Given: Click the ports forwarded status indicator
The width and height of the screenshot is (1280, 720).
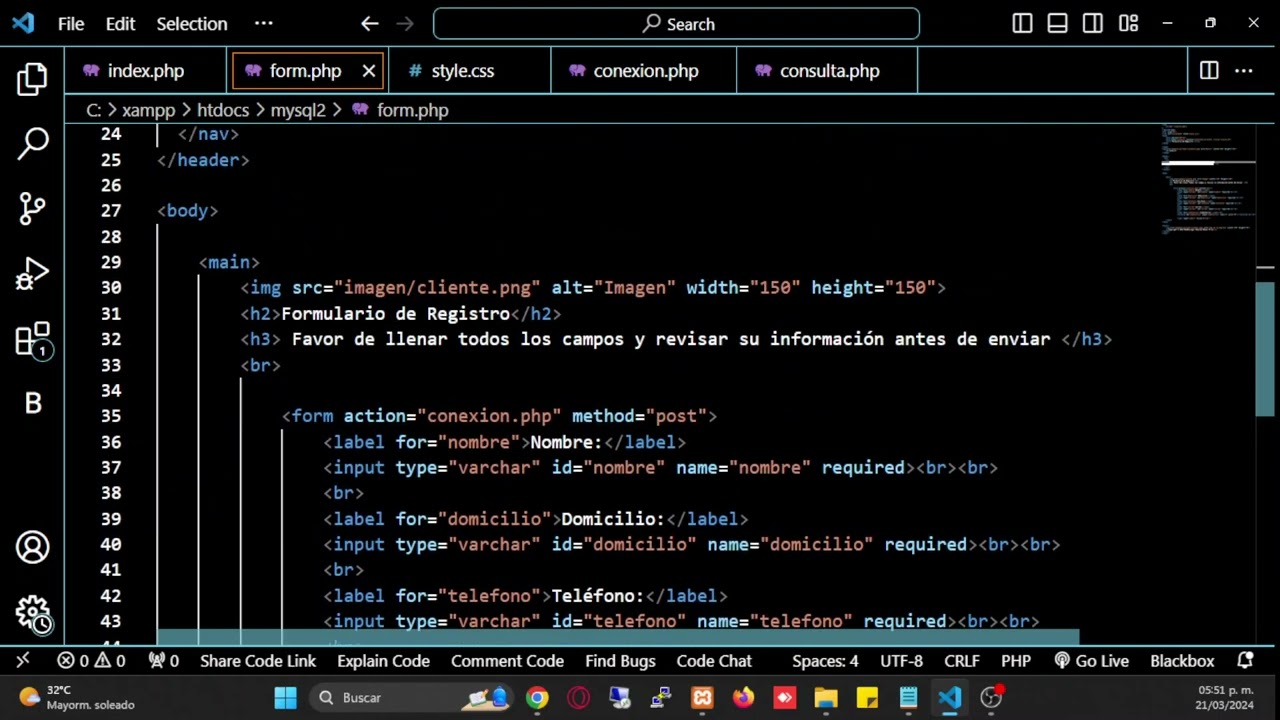Looking at the screenshot, I should 164,660.
